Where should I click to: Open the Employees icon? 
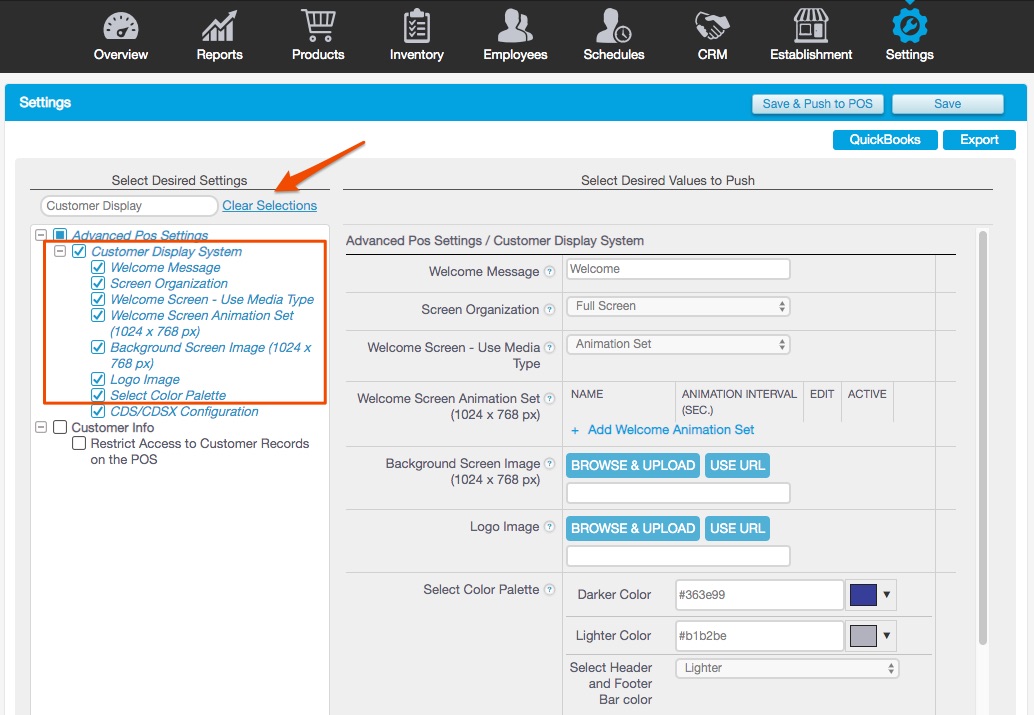(x=515, y=27)
